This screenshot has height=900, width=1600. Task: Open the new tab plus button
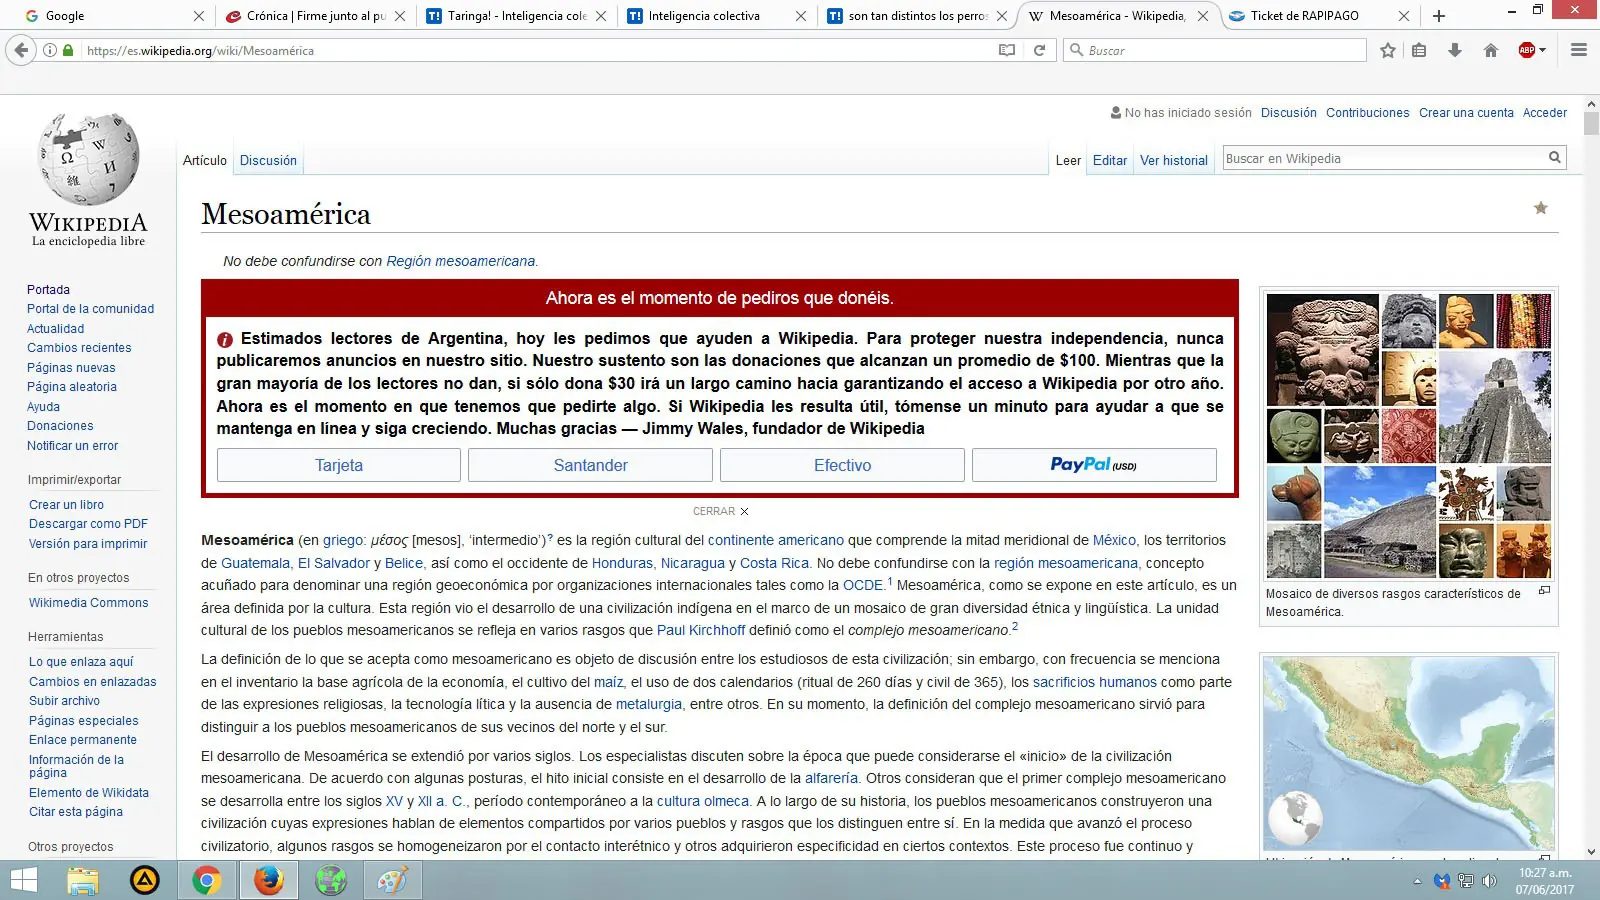coord(1438,16)
